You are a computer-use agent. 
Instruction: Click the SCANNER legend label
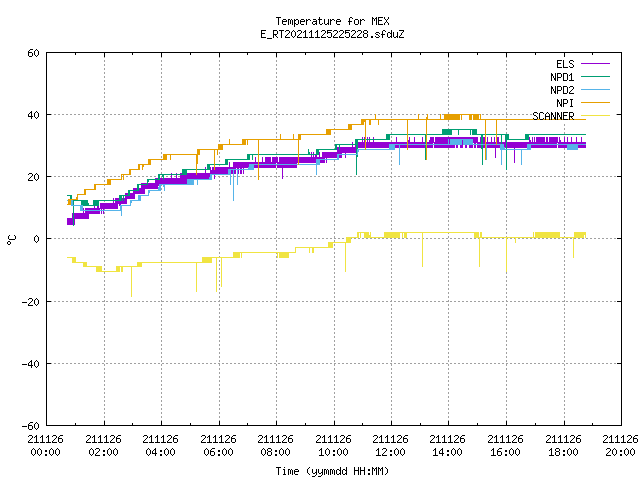click(553, 116)
